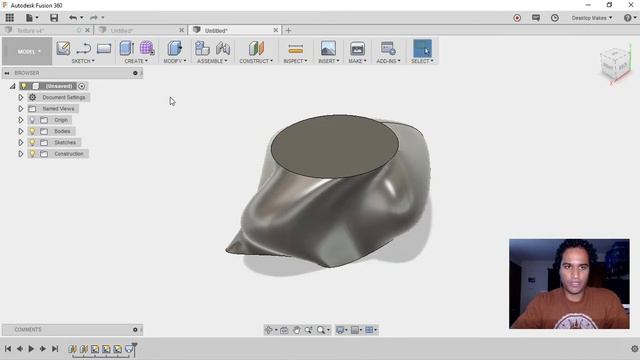The width and height of the screenshot is (640, 360).
Task: Toggle the root component light bulb
Action: pos(24,86)
